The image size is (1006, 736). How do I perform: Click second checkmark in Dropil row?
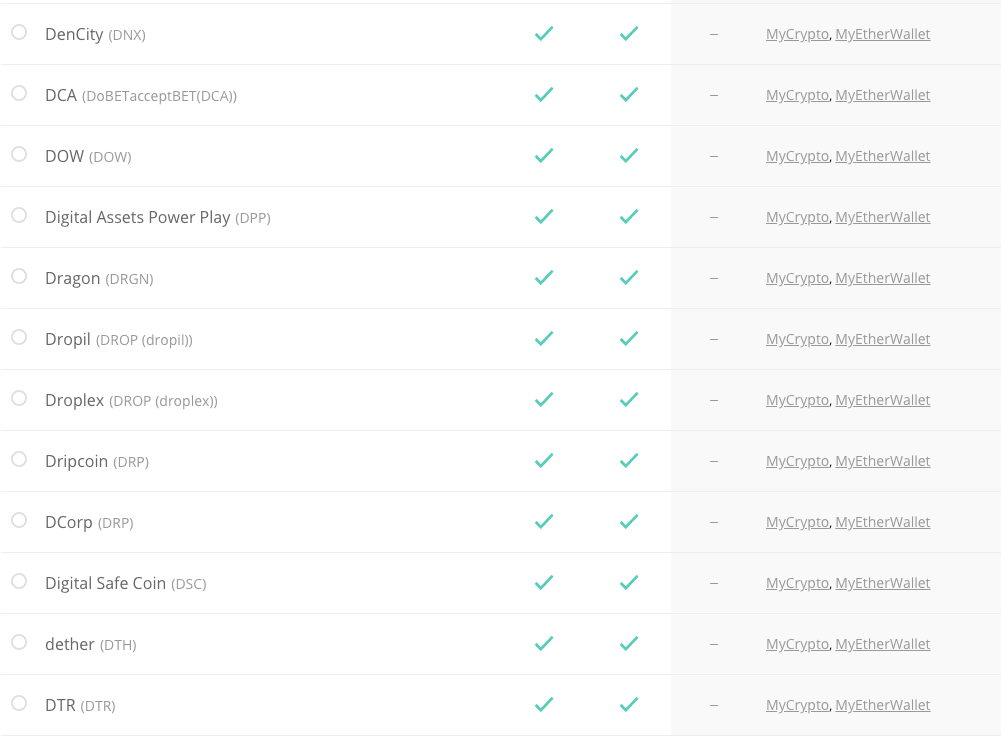(629, 339)
